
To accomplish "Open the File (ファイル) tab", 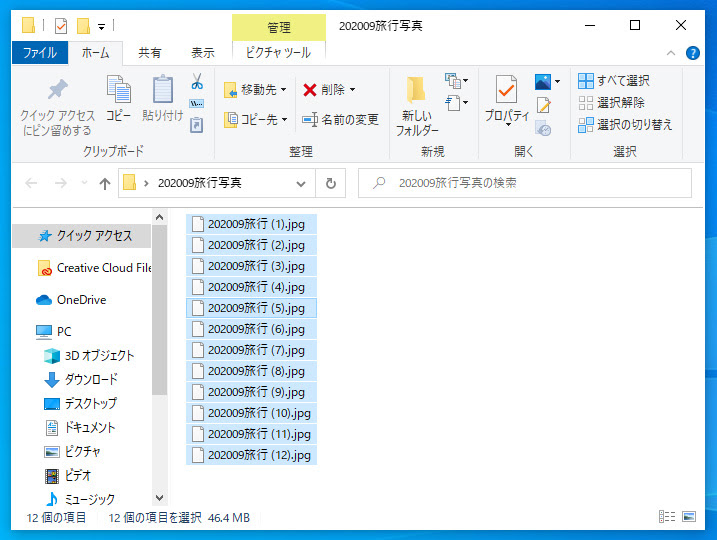I will pos(40,53).
